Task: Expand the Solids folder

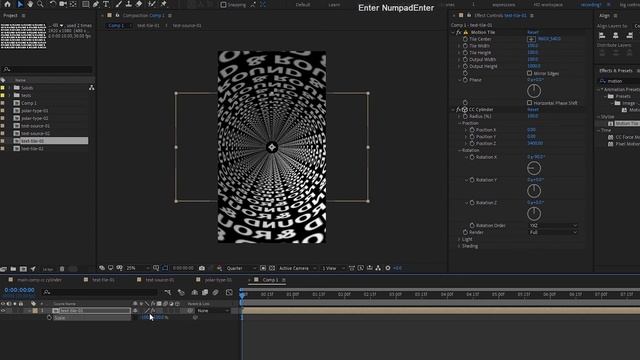Action: pyautogui.click(x=9, y=88)
